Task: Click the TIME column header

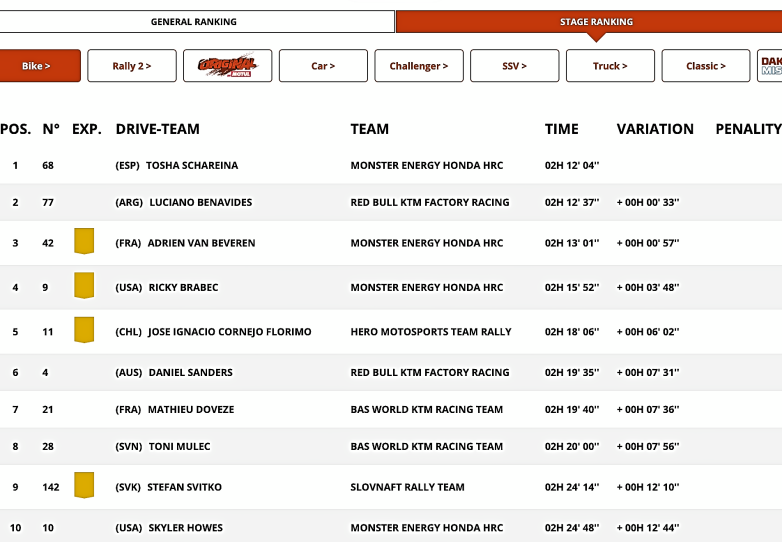Action: pyautogui.click(x=562, y=129)
